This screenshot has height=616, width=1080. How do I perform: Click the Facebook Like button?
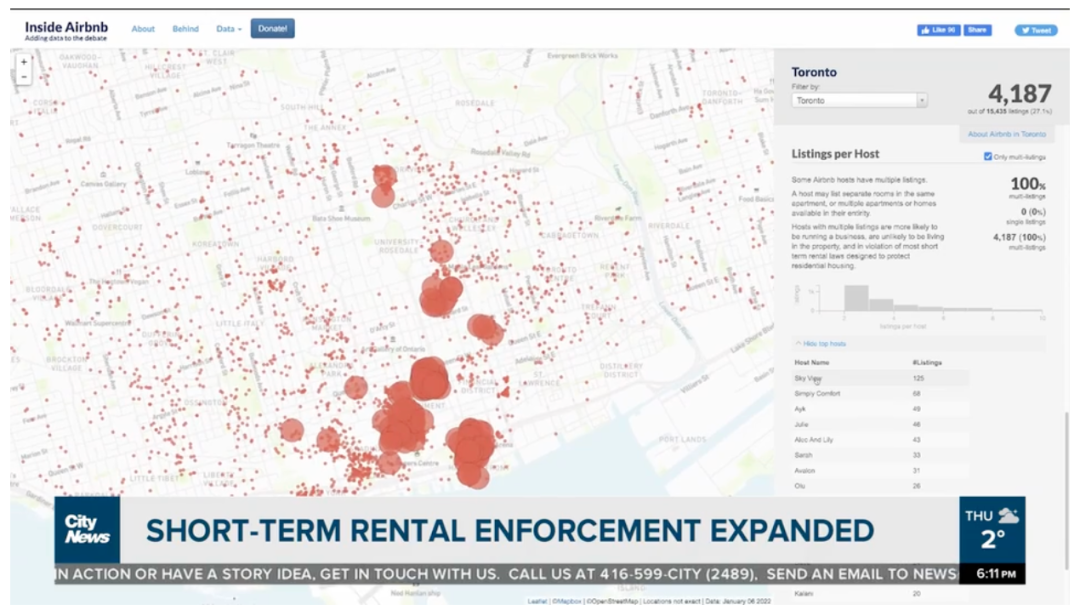coord(938,30)
